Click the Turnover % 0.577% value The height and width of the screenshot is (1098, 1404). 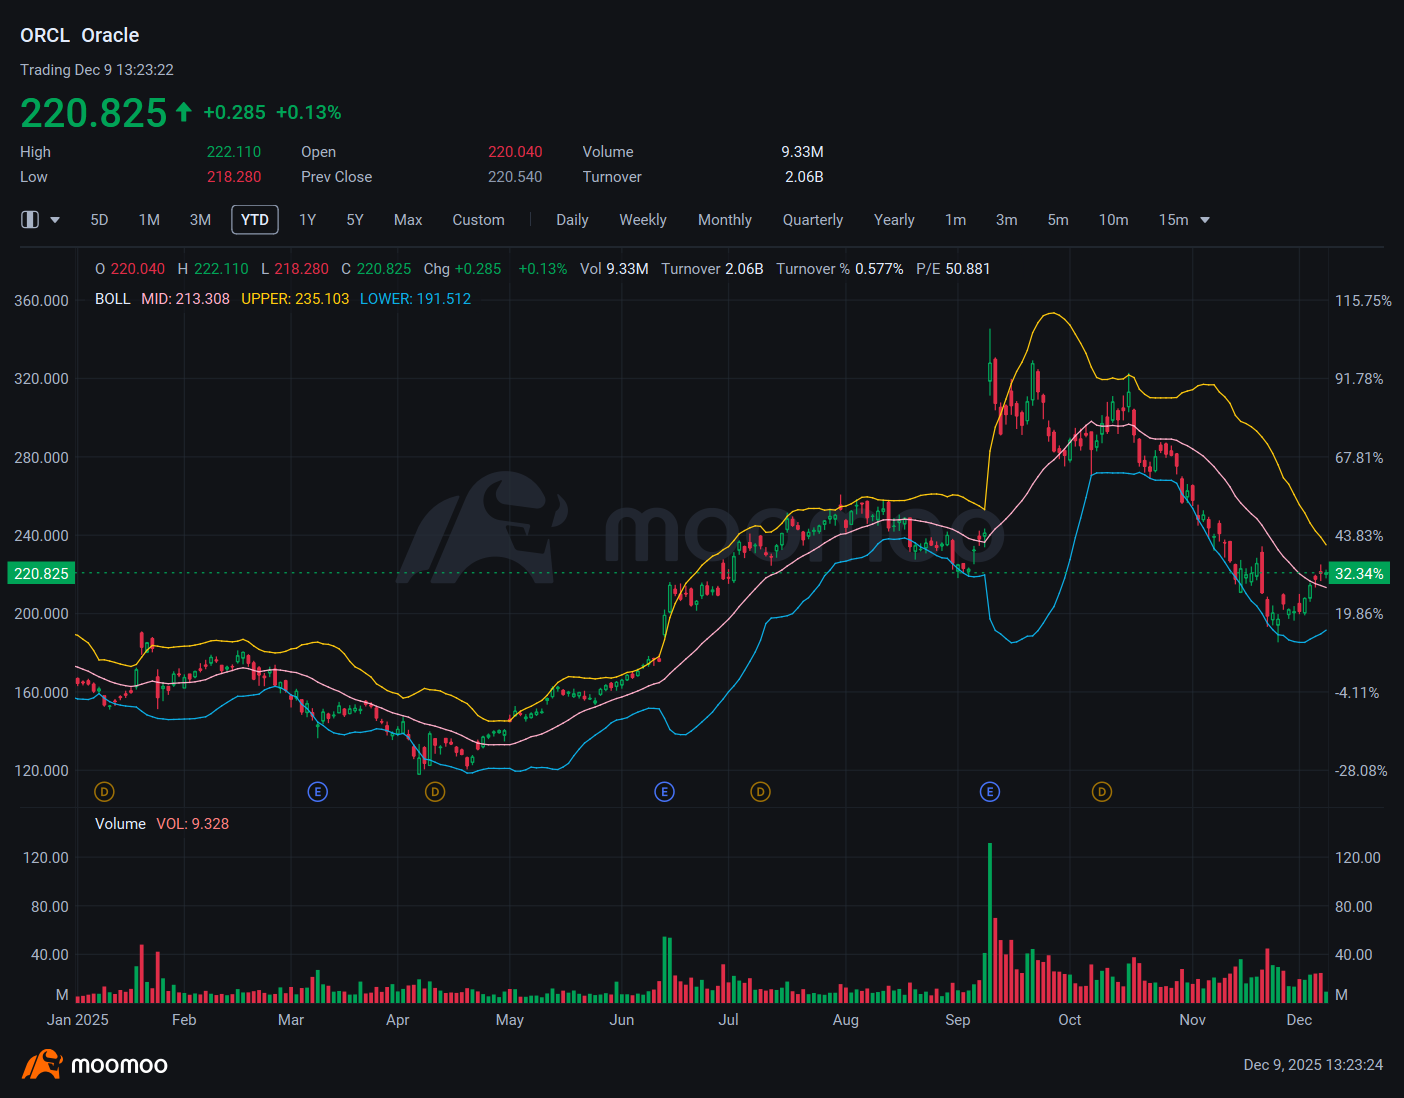coord(840,269)
